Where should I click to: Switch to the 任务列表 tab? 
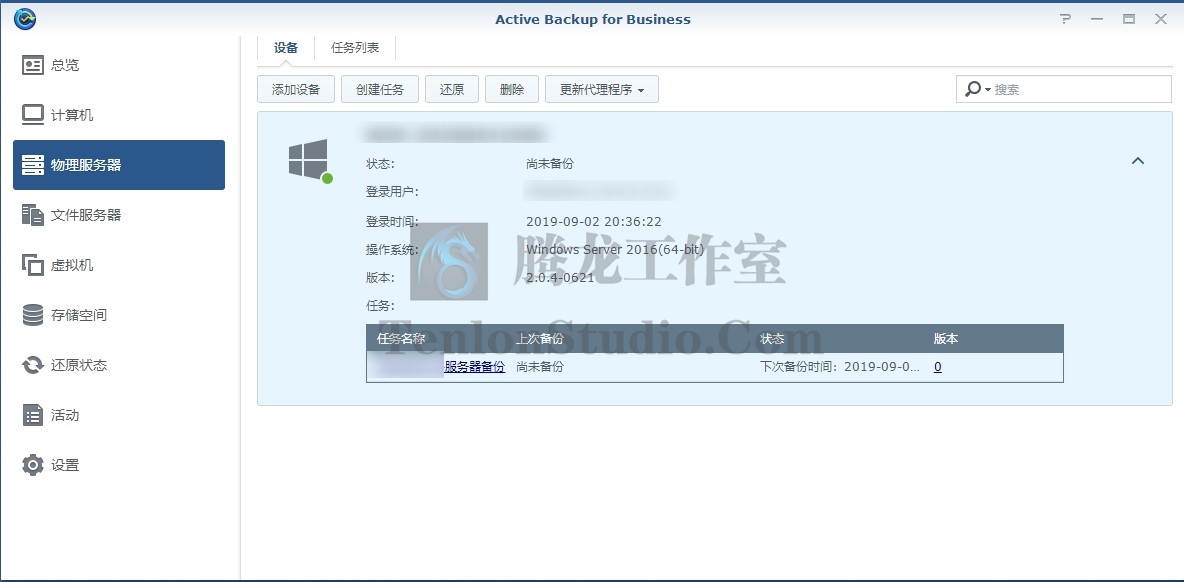click(355, 48)
